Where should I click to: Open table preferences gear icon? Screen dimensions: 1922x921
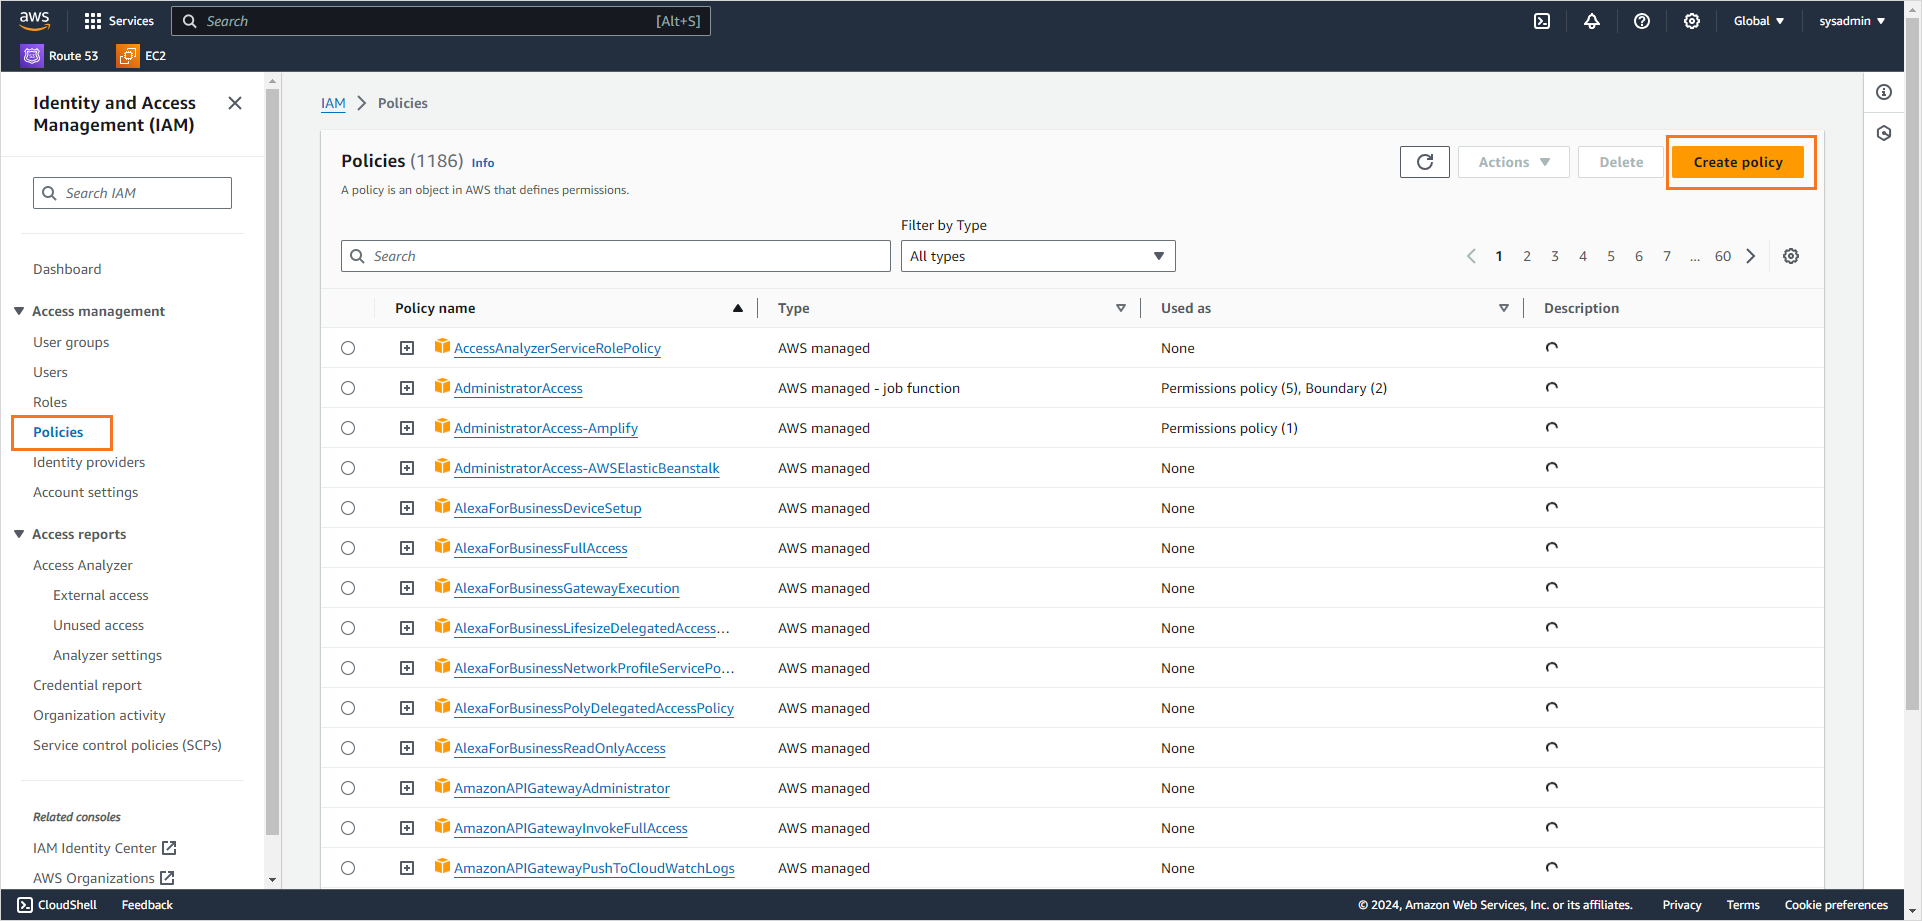(x=1791, y=256)
